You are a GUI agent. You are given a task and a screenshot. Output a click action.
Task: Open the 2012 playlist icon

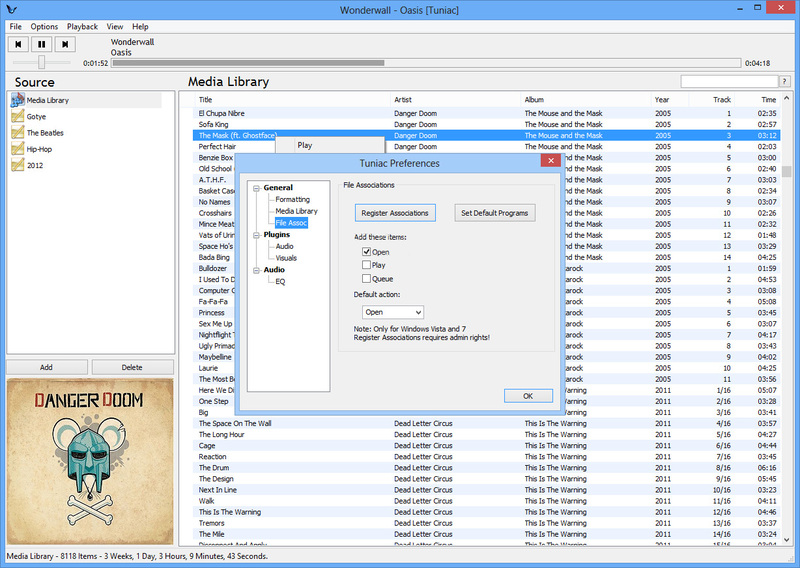pyautogui.click(x=18, y=165)
